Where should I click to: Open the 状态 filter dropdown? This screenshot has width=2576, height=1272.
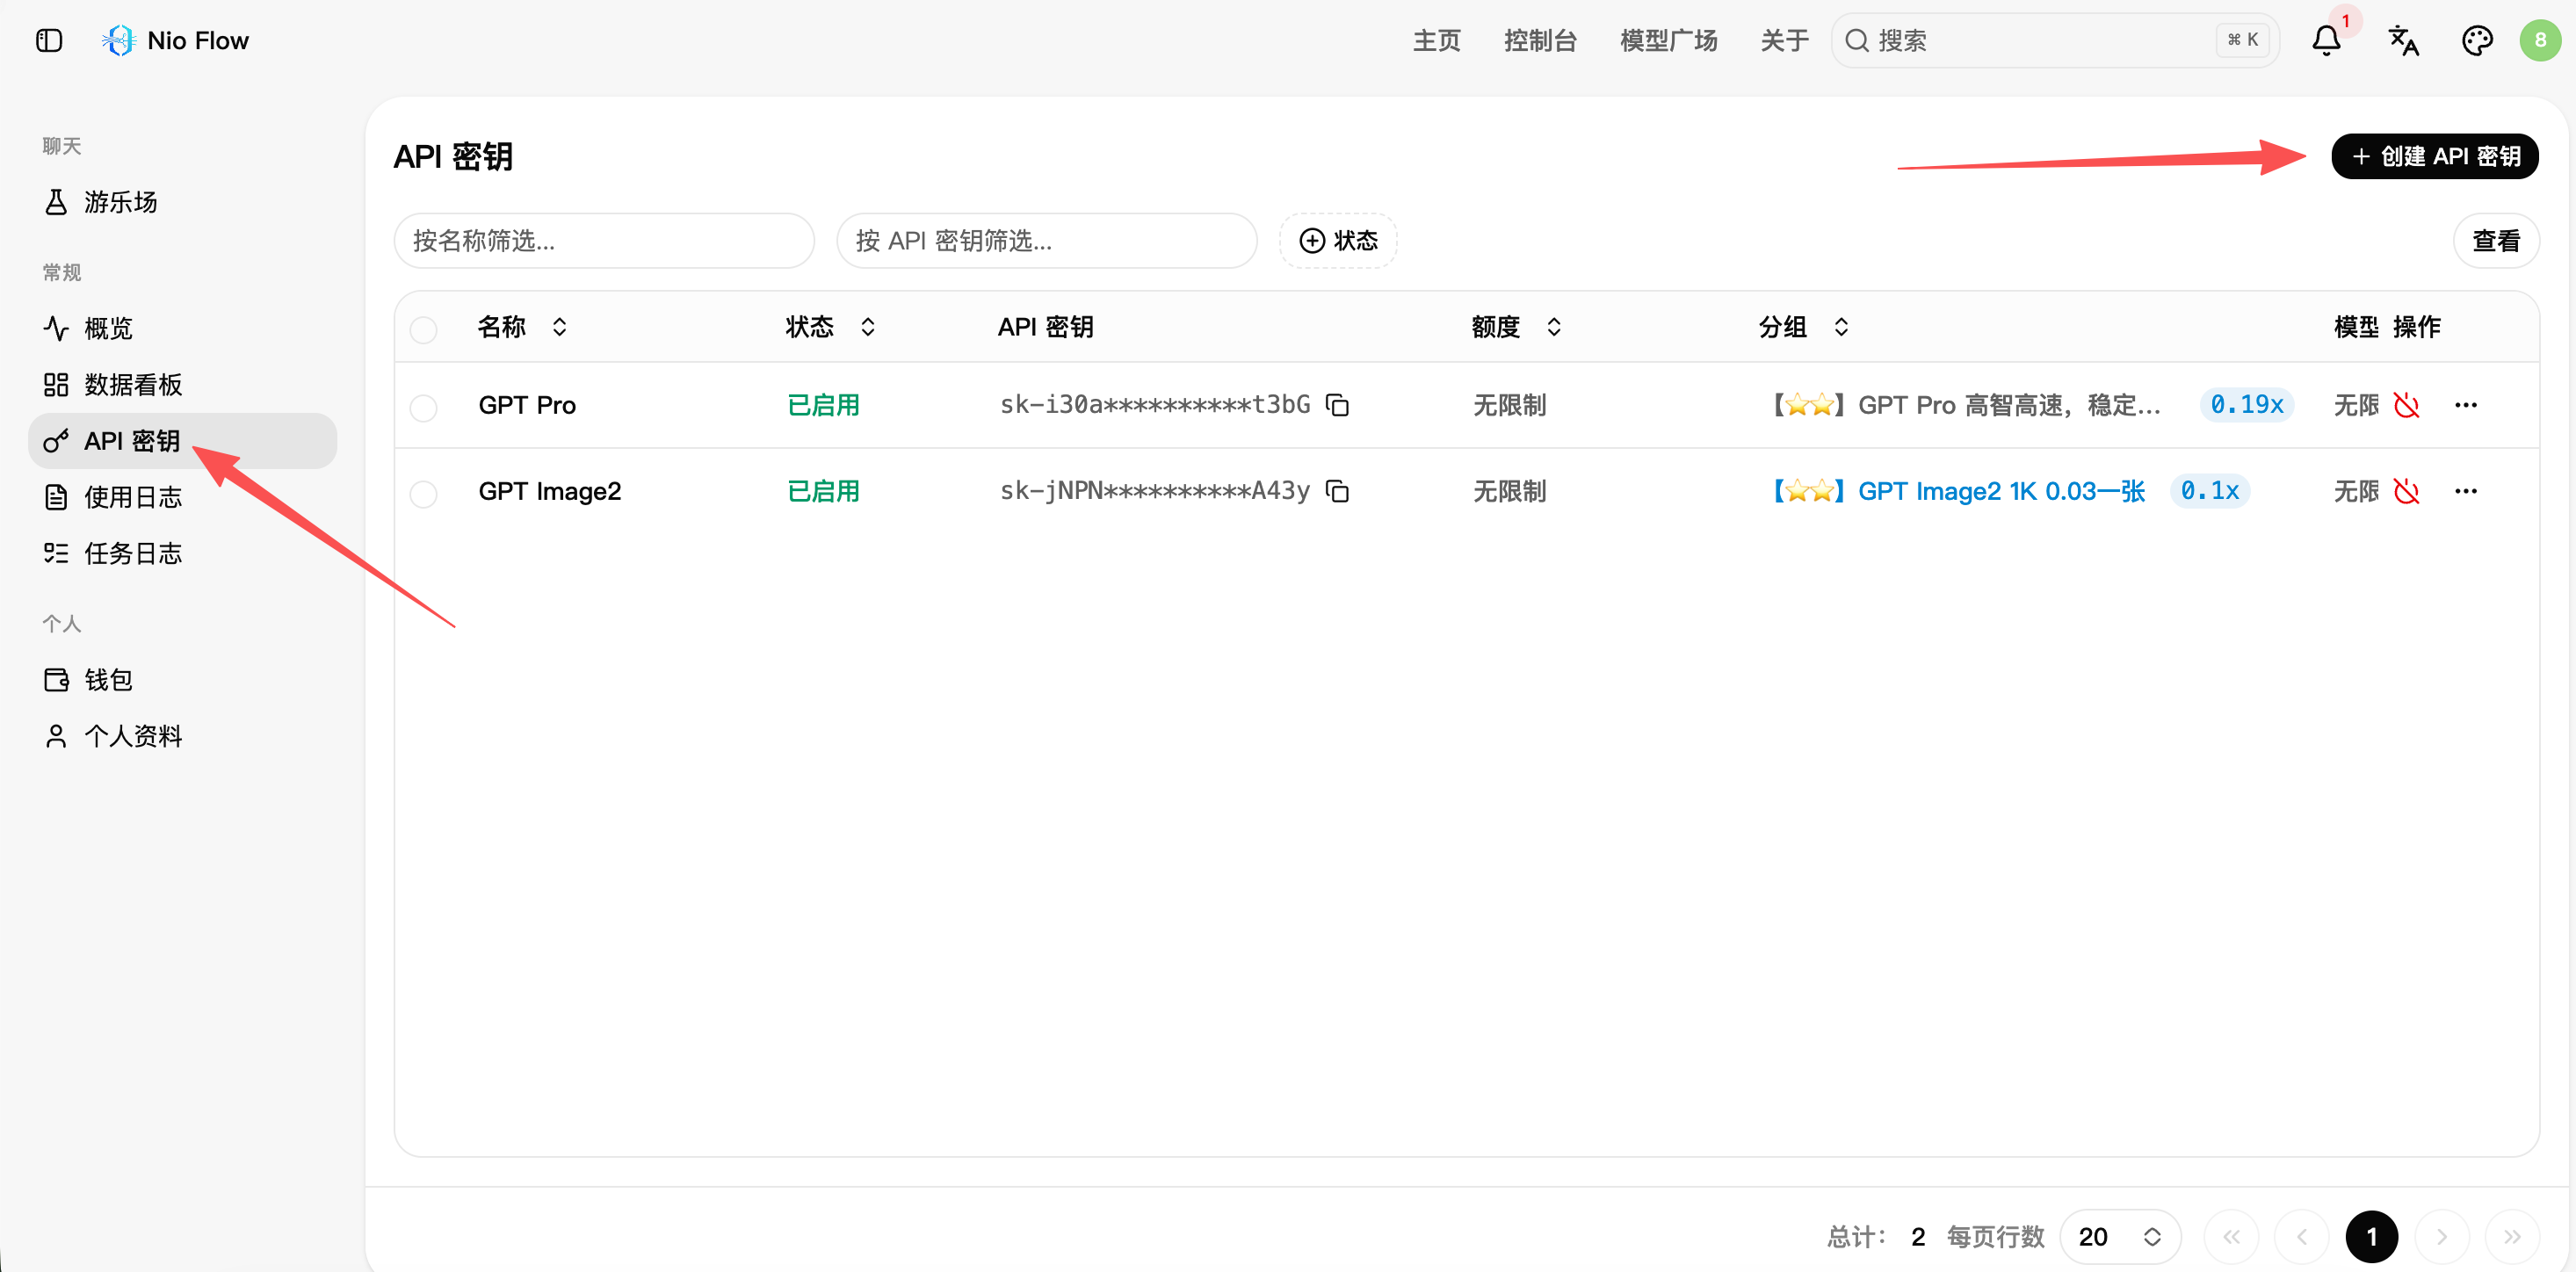click(x=1338, y=241)
